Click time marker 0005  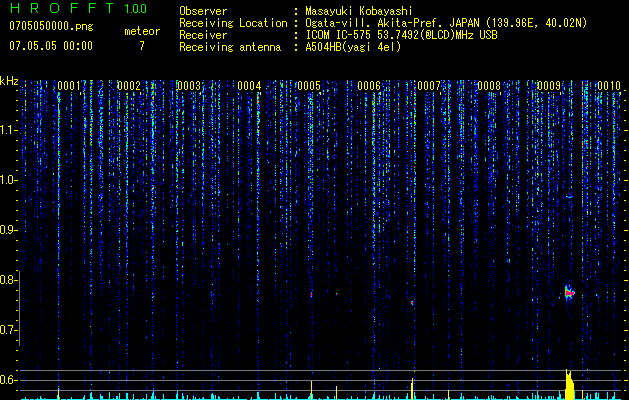tap(309, 86)
